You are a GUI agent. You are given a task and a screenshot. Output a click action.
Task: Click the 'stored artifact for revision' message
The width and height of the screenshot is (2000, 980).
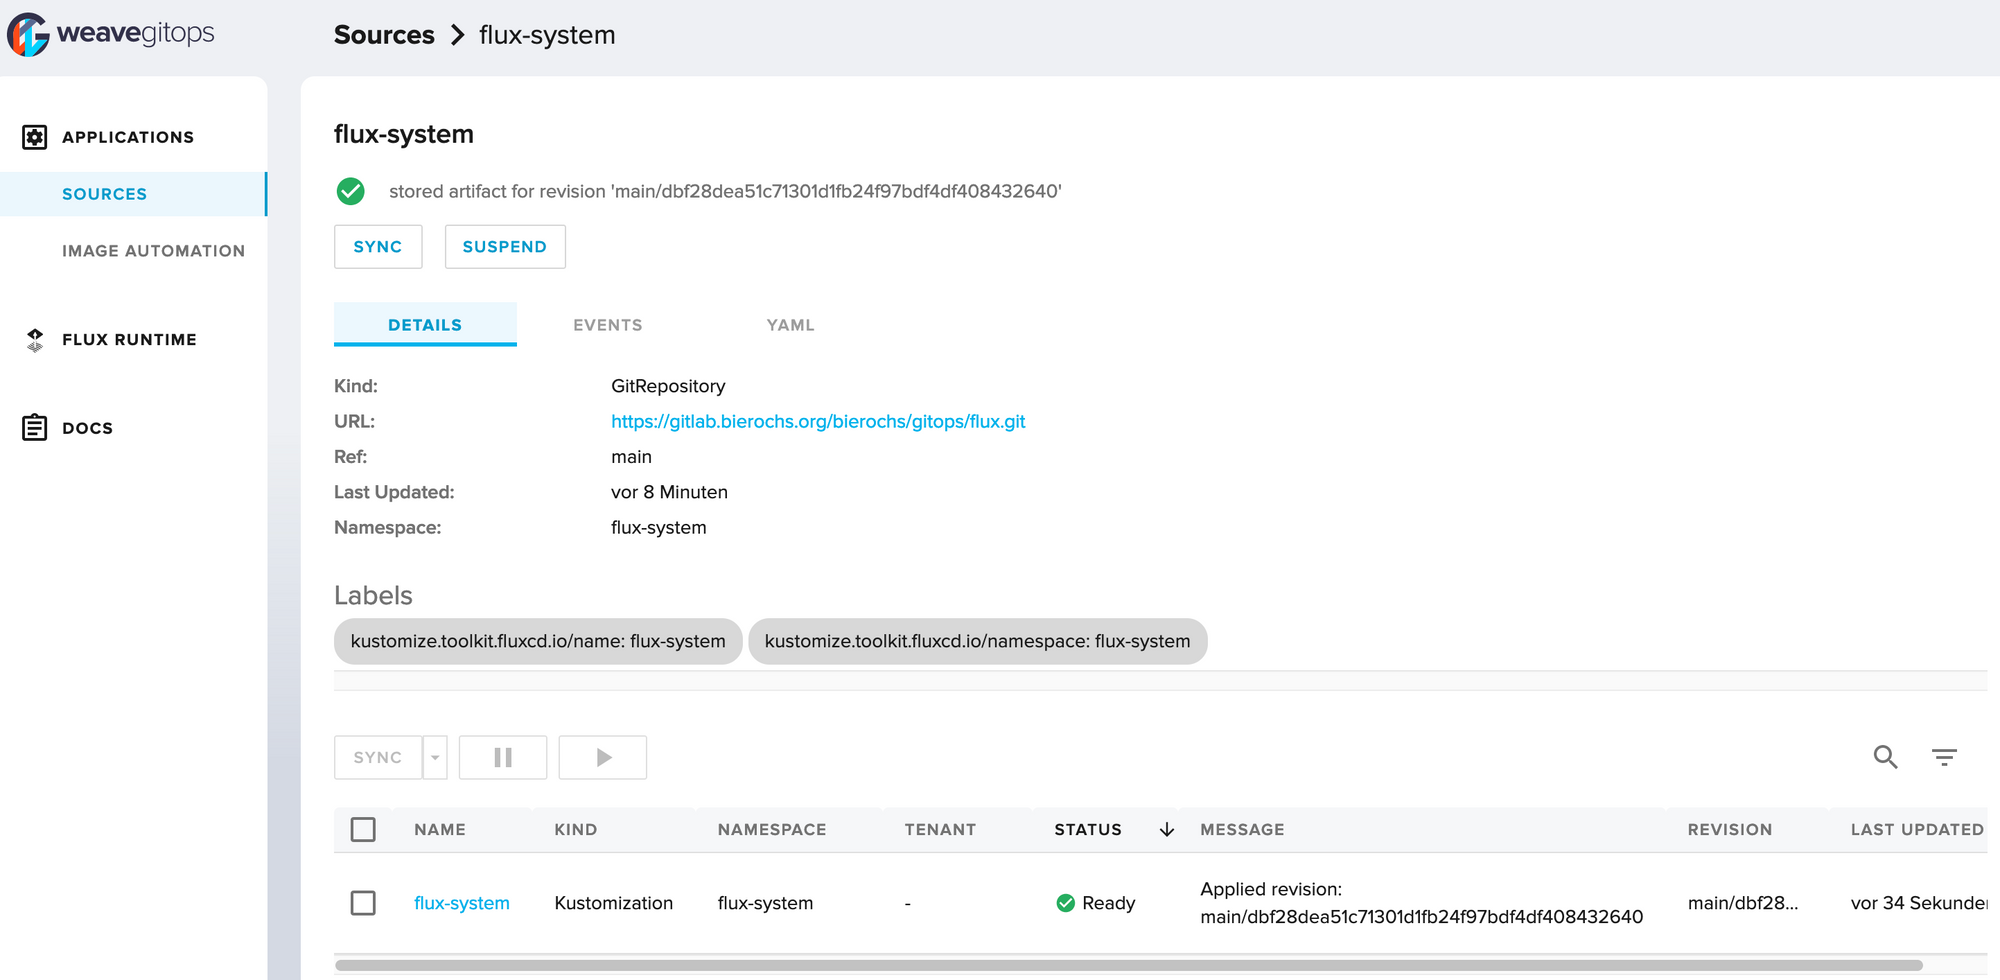[x=725, y=191]
